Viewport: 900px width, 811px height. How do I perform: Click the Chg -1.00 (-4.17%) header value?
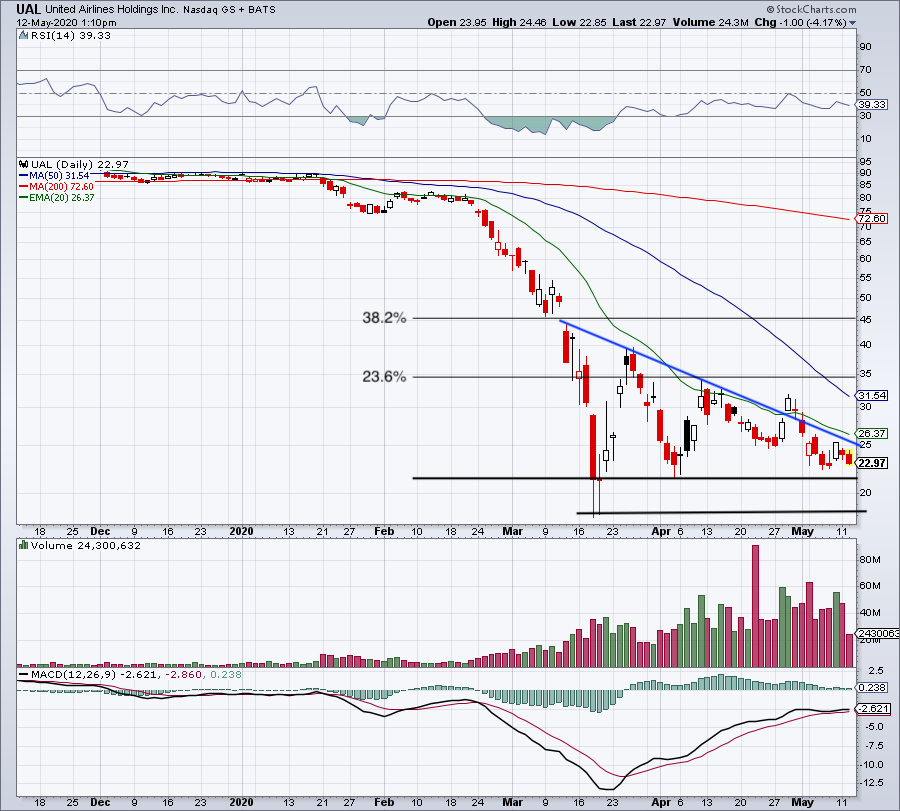(800, 22)
